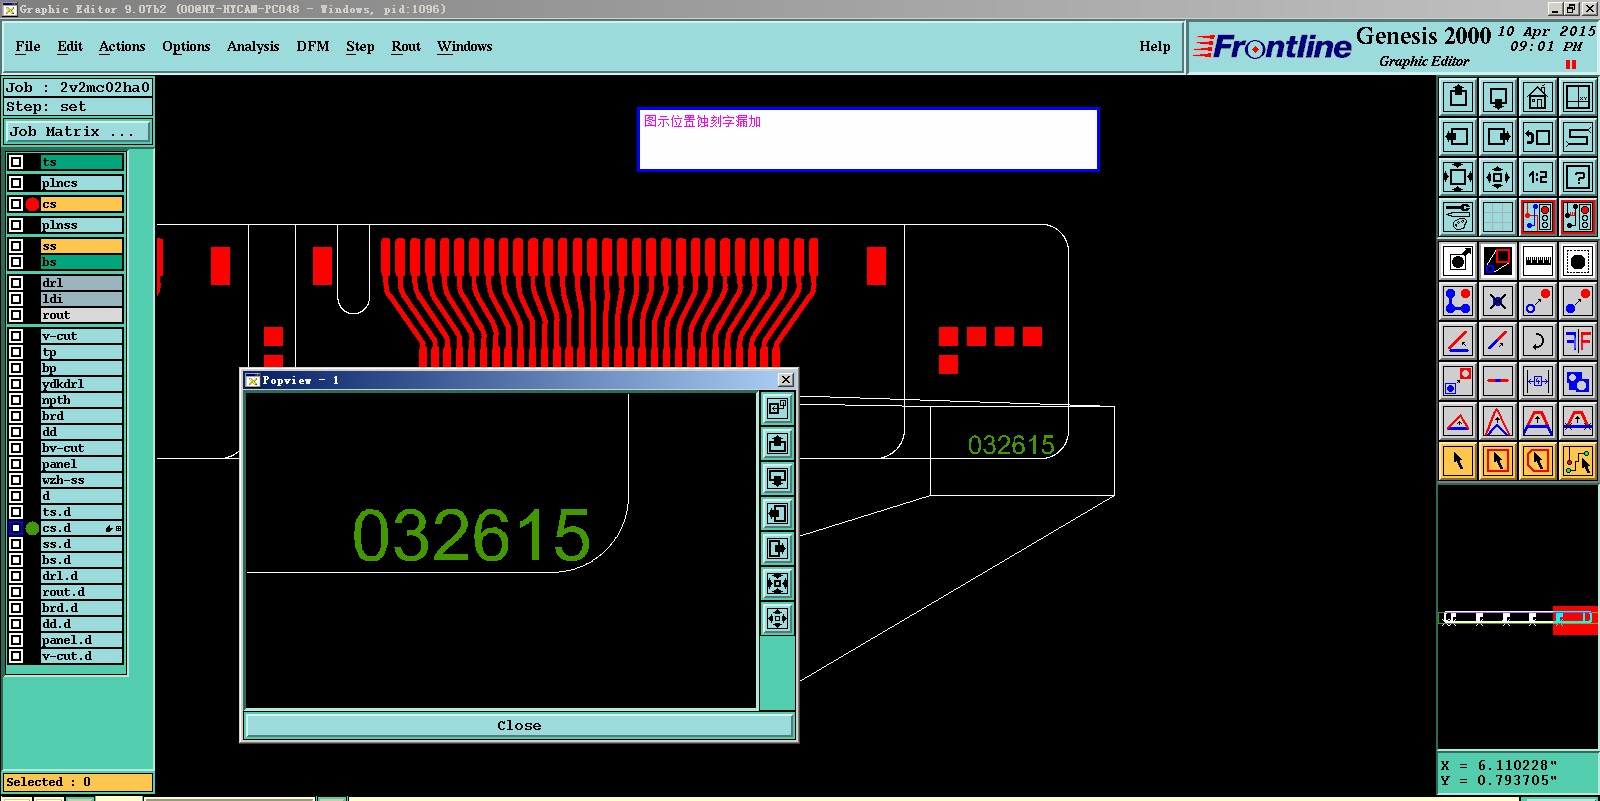Click the Popview window close X

point(786,380)
